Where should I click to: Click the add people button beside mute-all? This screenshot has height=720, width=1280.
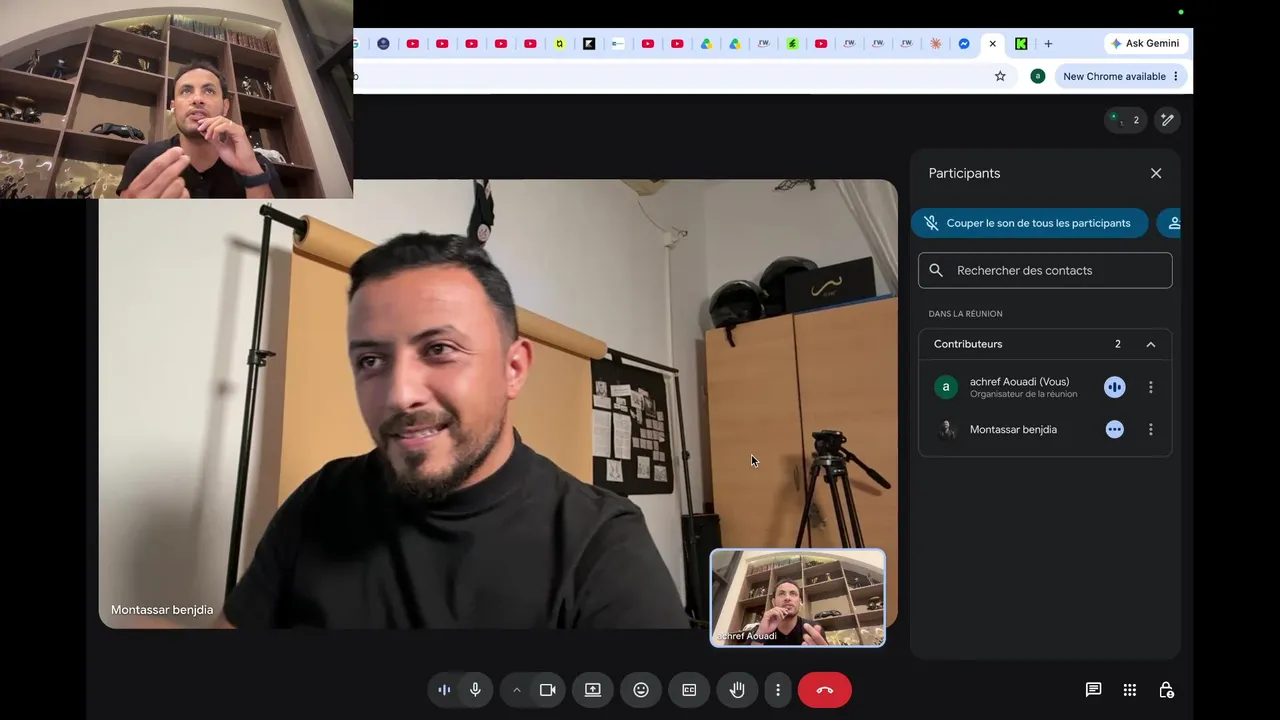click(1171, 223)
